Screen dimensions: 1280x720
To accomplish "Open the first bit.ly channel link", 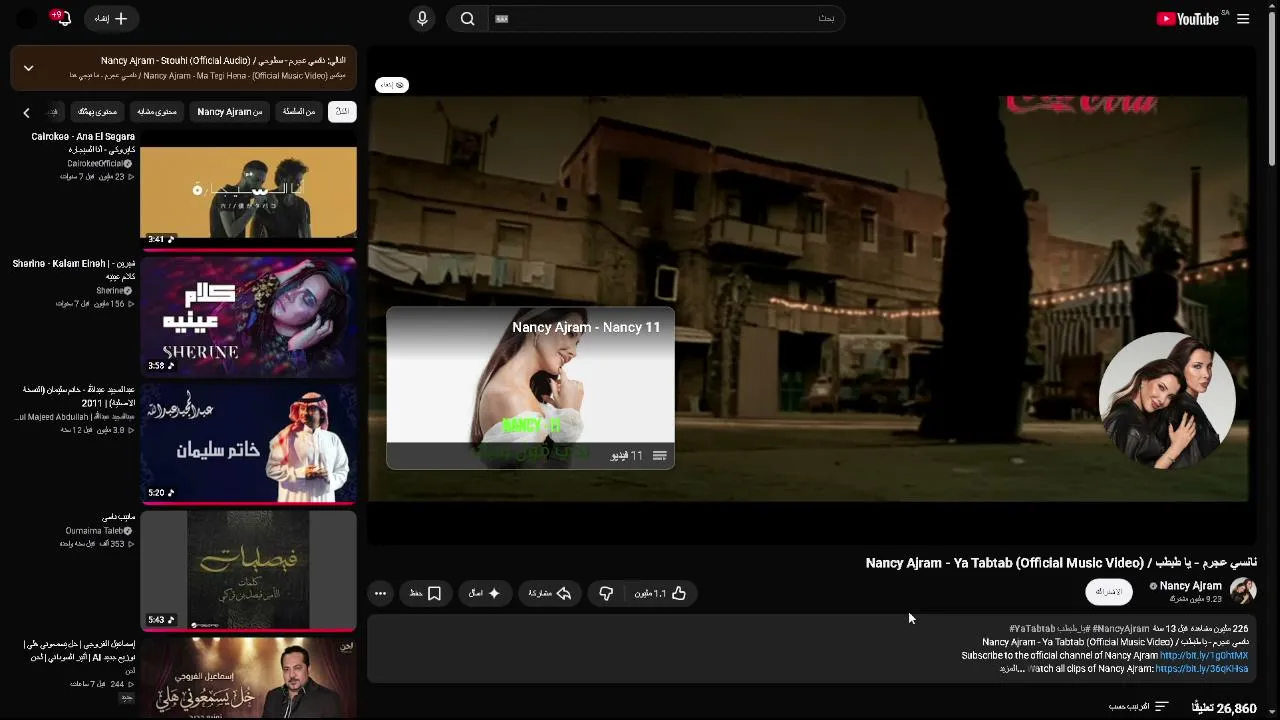I will coord(1204,656).
